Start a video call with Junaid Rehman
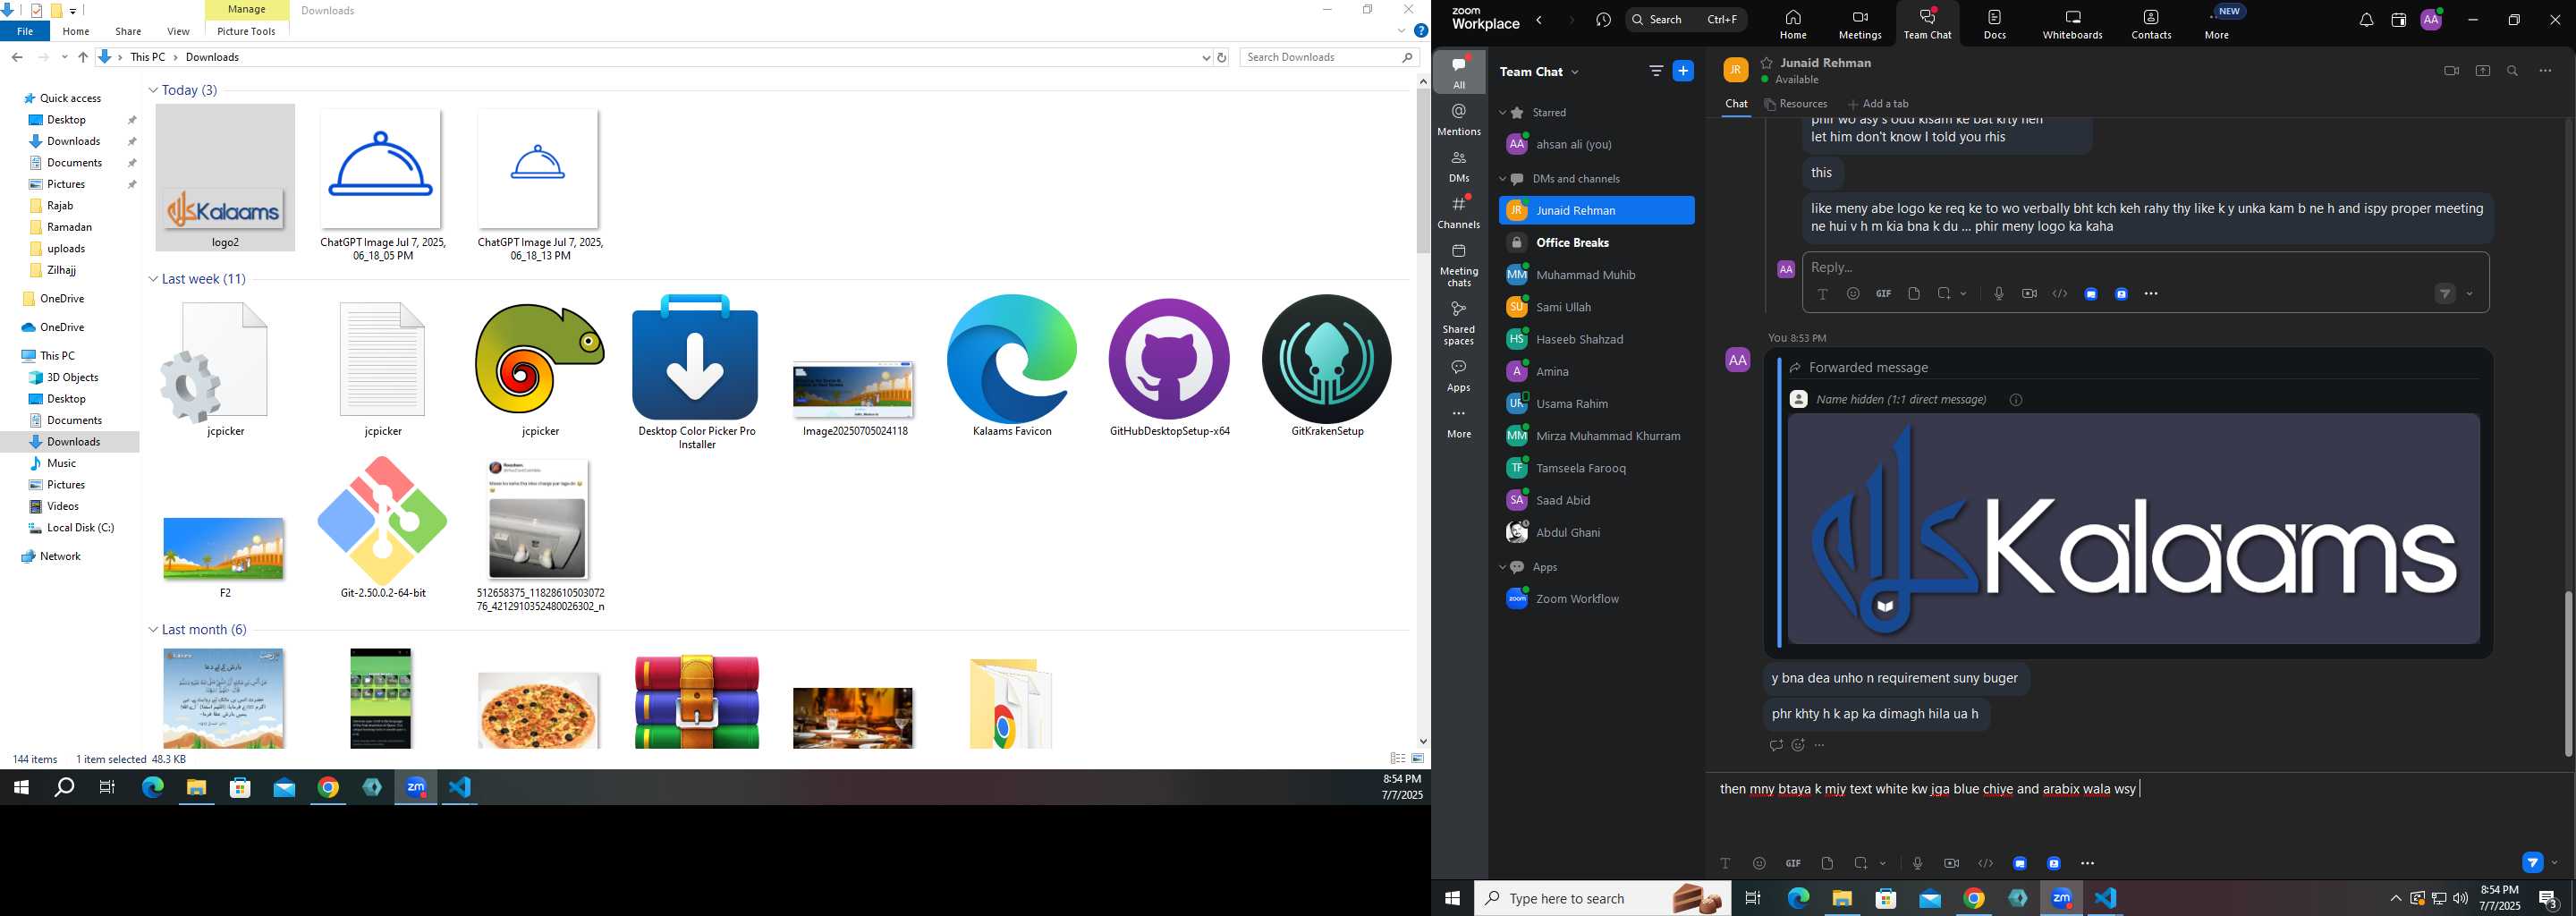The image size is (2576, 916). [2451, 71]
